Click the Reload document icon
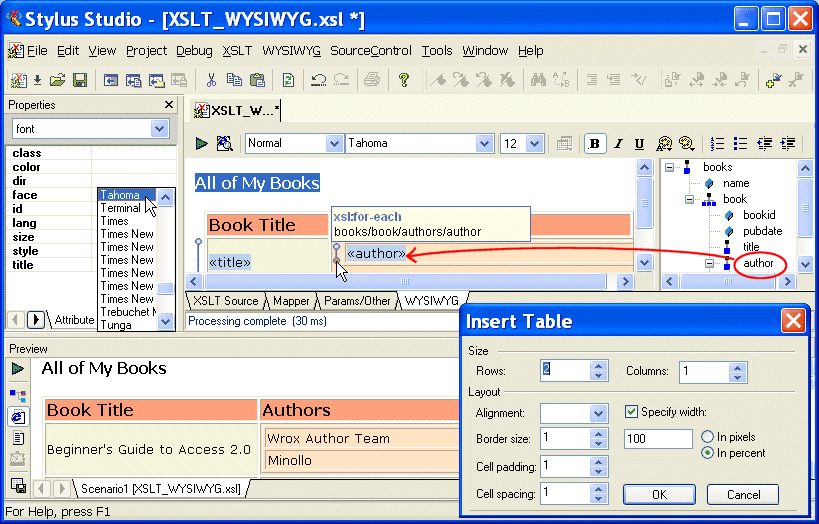This screenshot has width=819, height=524. tap(288, 80)
